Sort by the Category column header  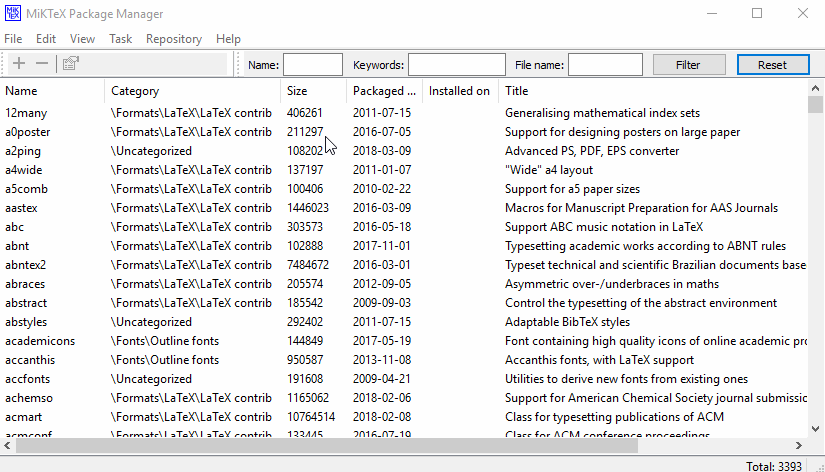(193, 91)
